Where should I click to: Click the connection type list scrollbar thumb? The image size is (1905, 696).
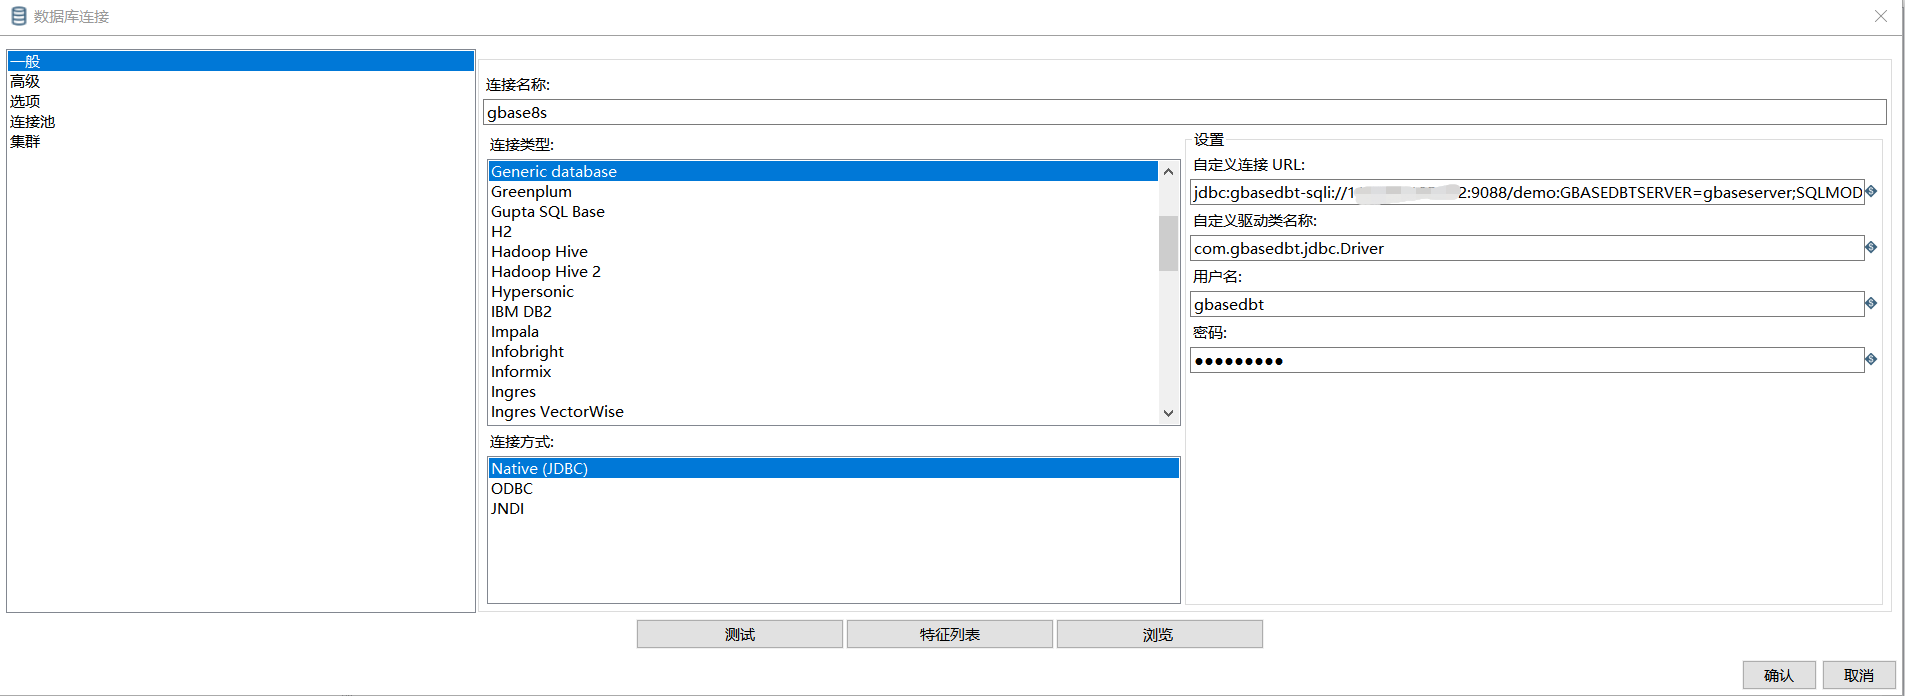tap(1168, 243)
